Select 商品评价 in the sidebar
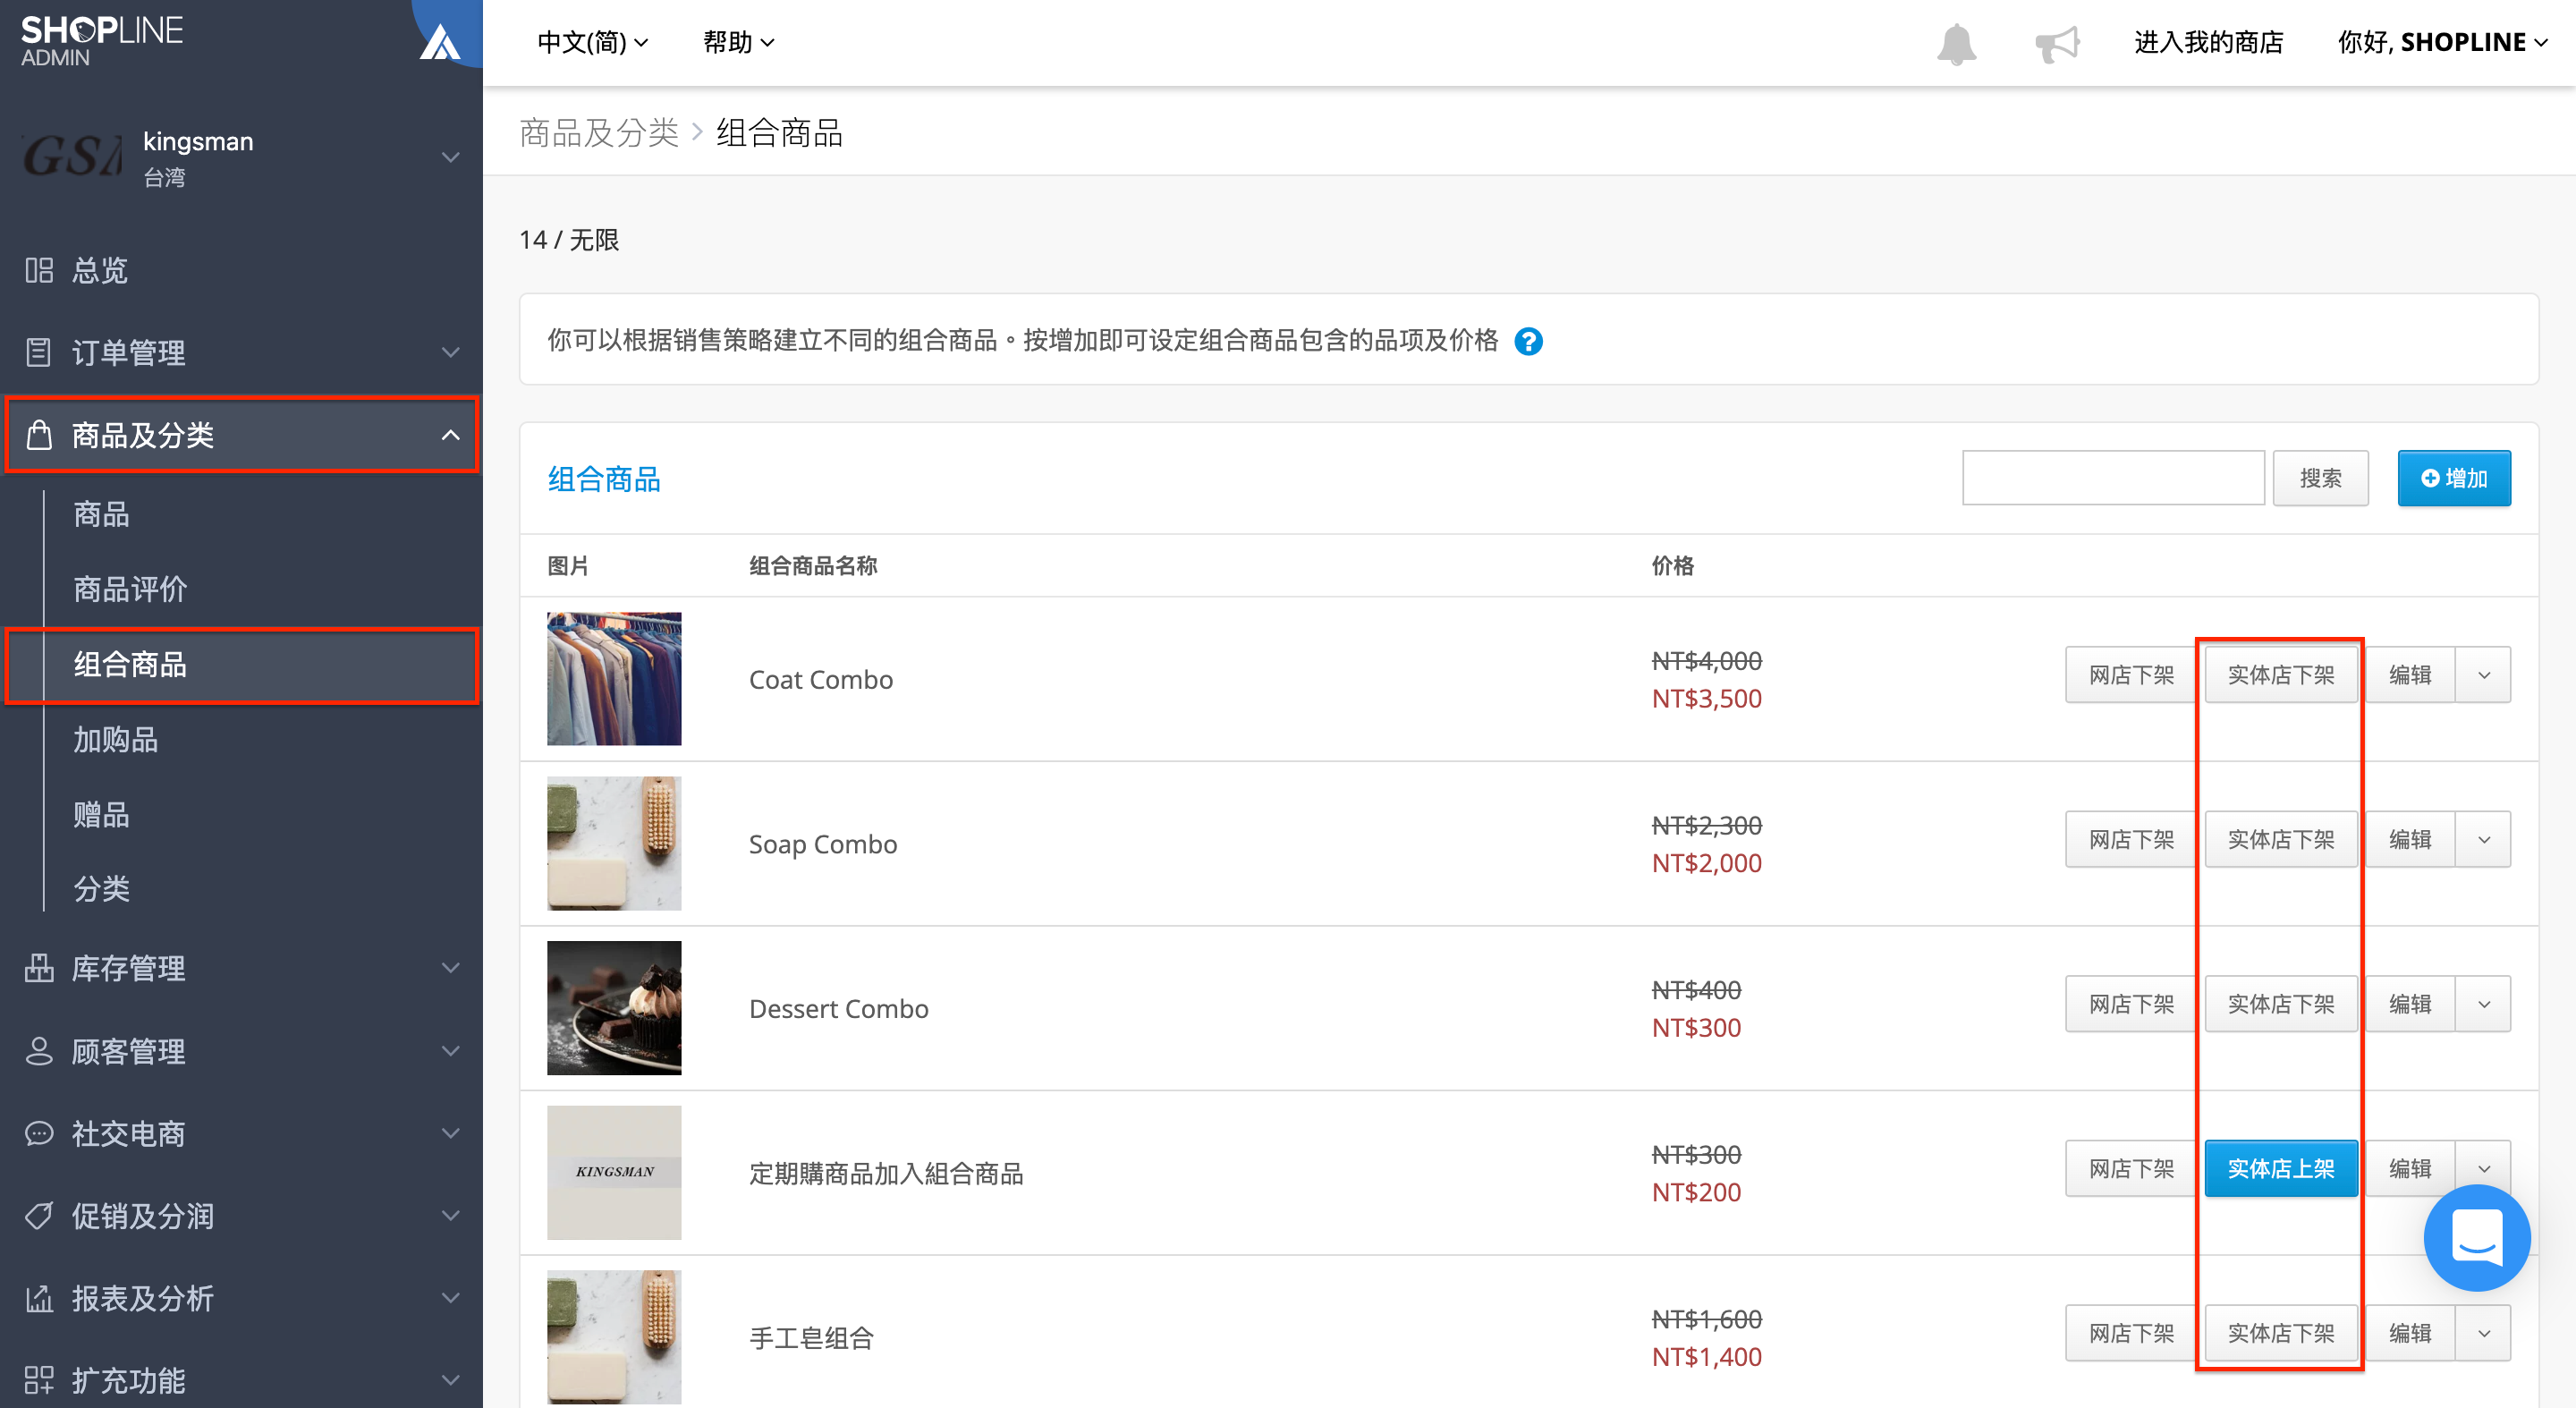2576x1408 pixels. coord(130,589)
